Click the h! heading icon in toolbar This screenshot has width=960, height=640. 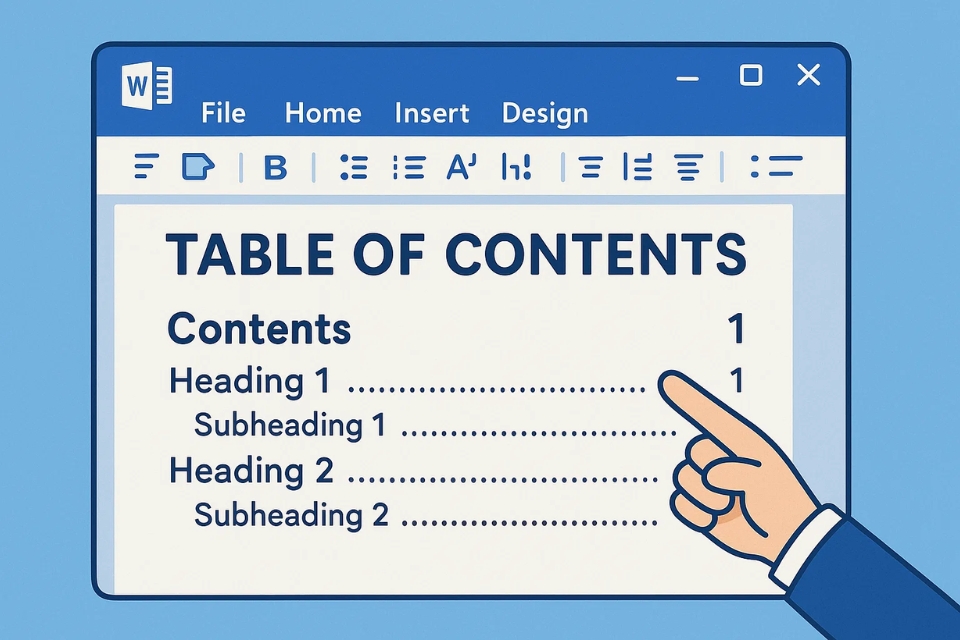515,168
